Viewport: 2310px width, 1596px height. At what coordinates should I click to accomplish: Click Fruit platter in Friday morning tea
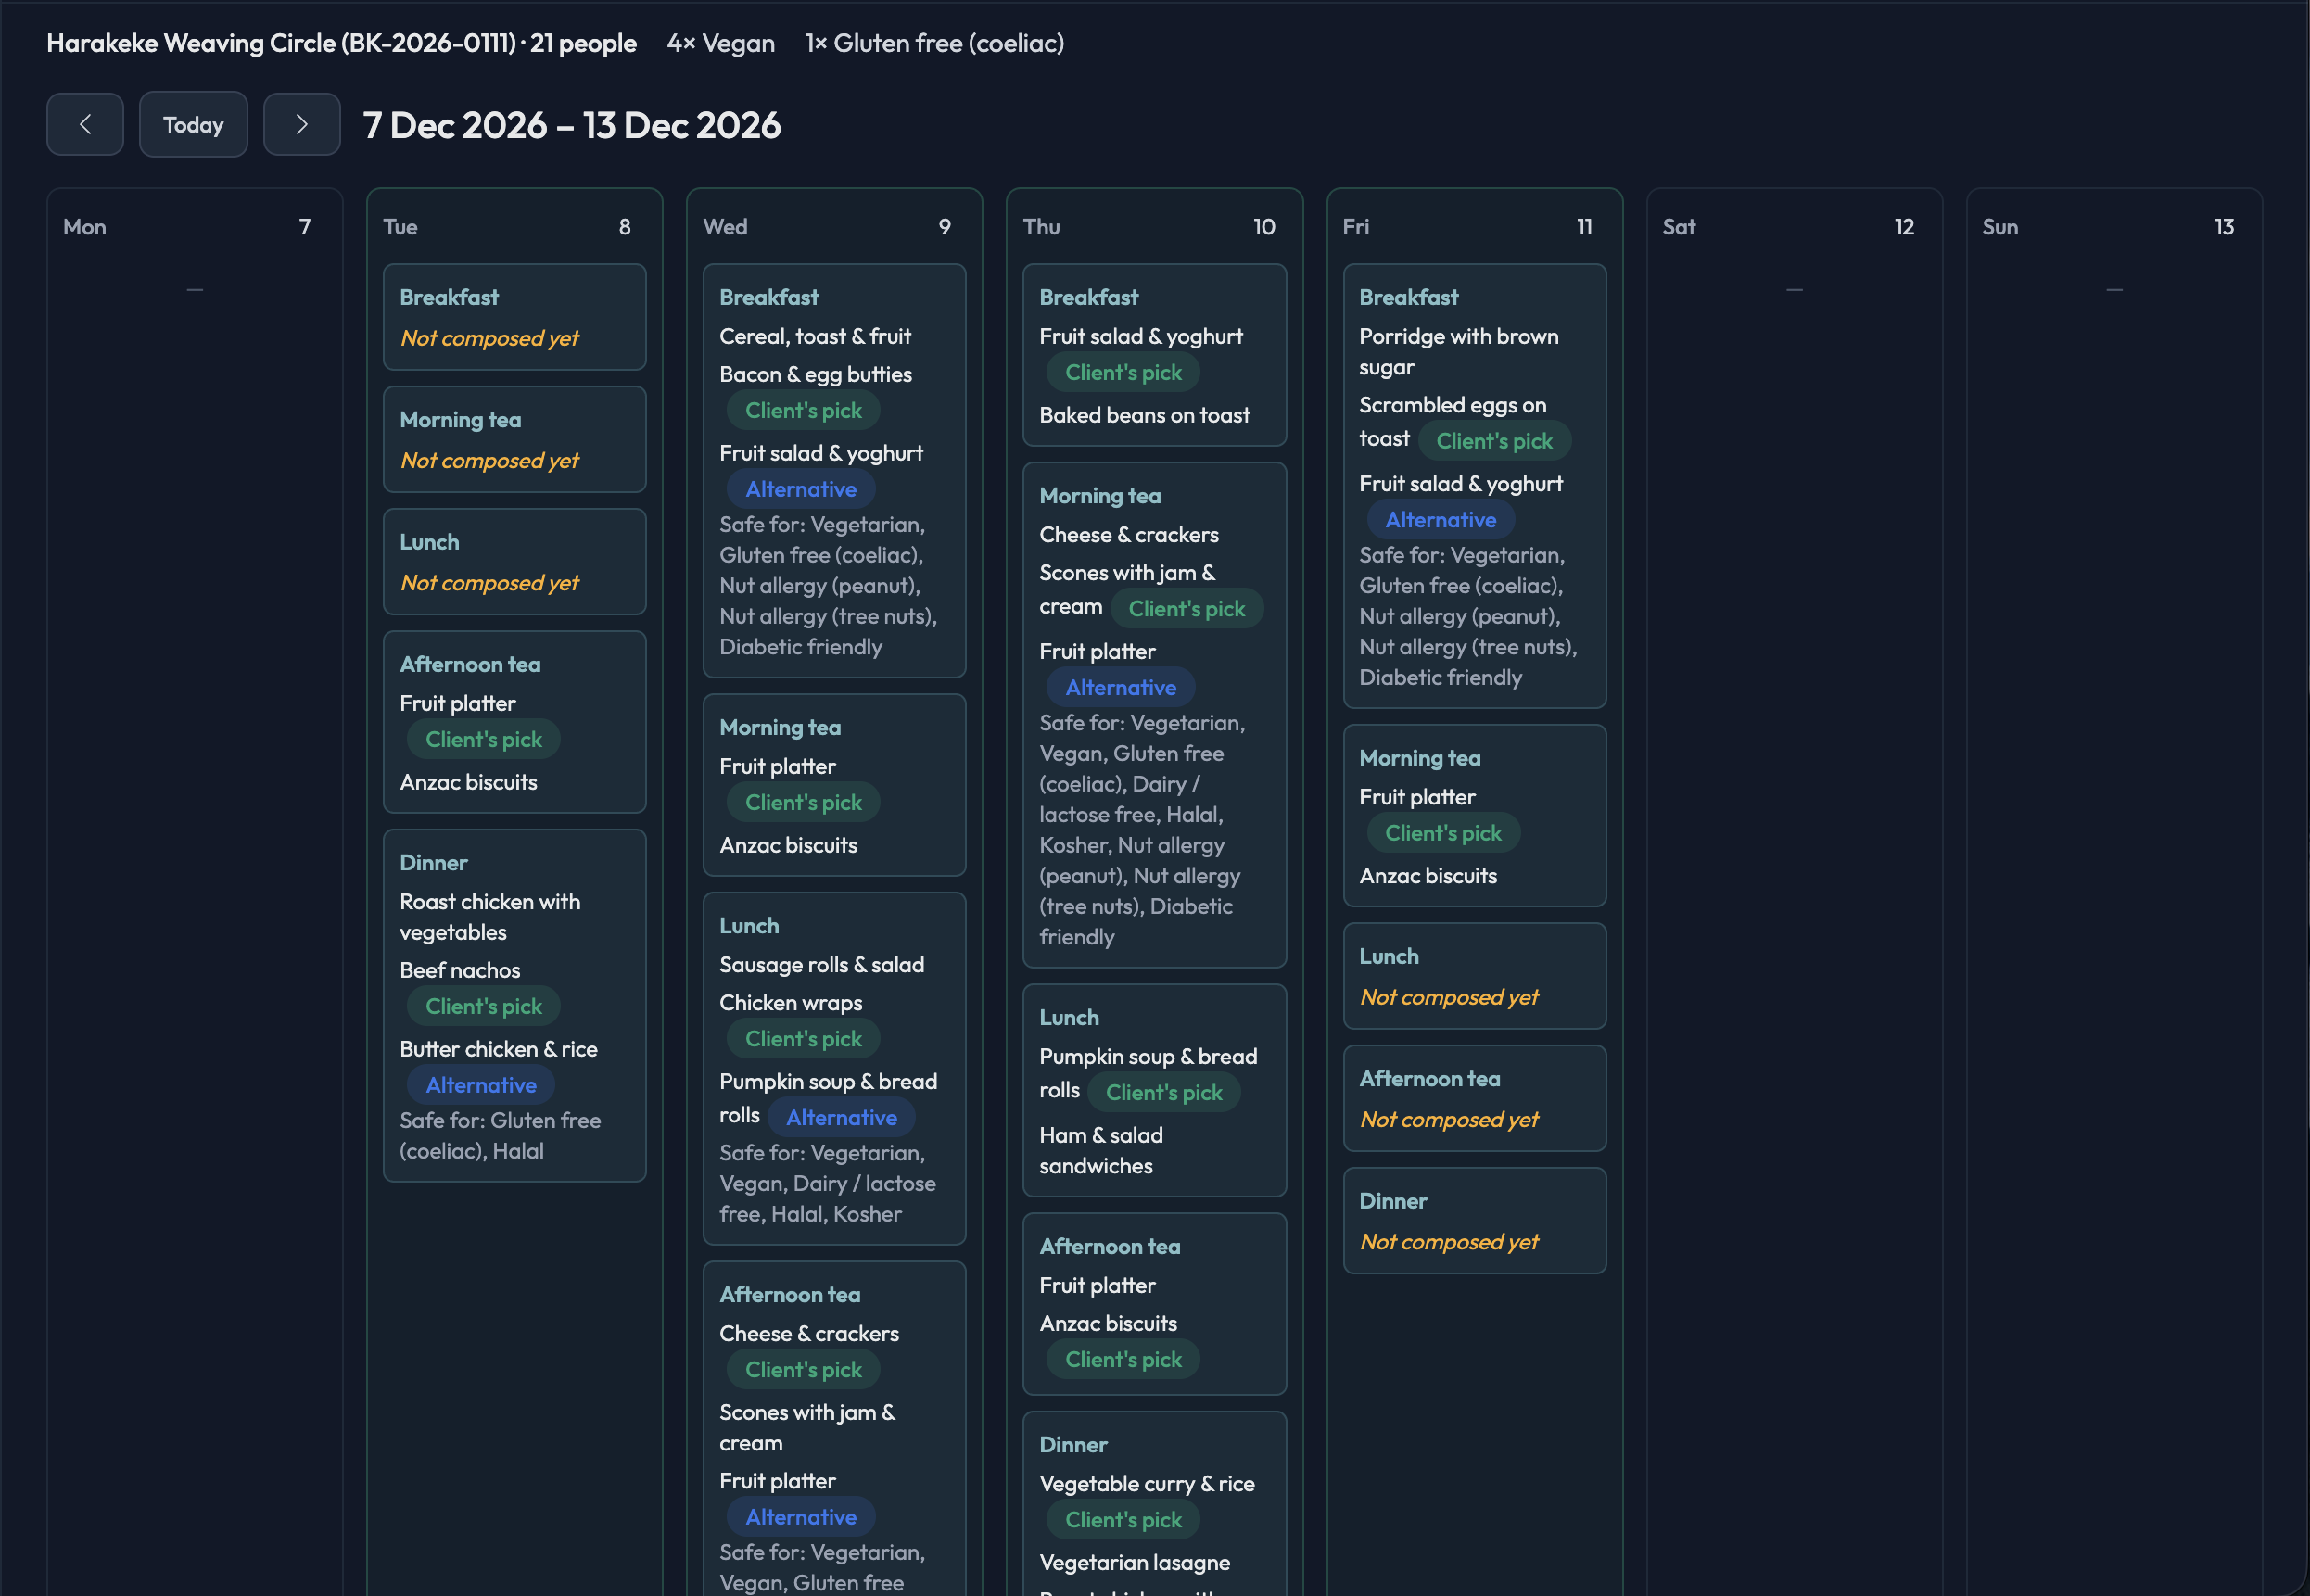(1417, 796)
